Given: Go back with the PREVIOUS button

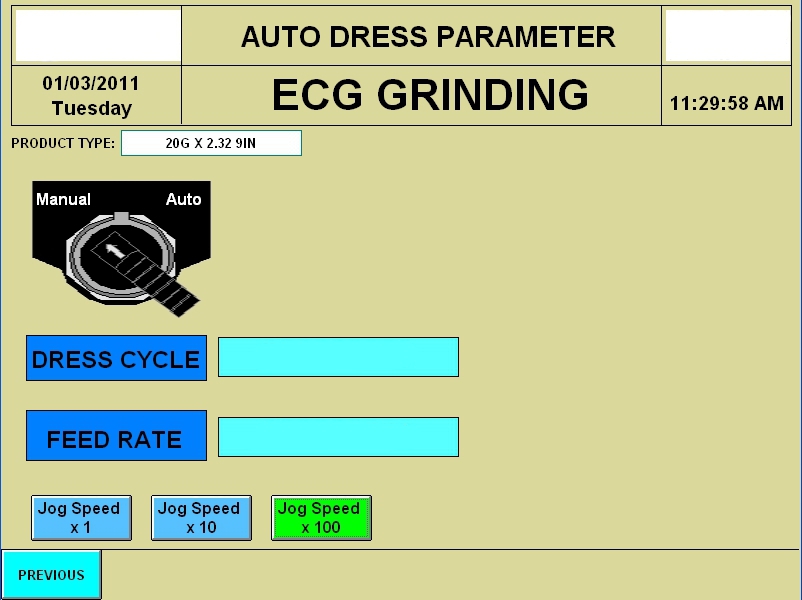Looking at the screenshot, I should coord(51,575).
